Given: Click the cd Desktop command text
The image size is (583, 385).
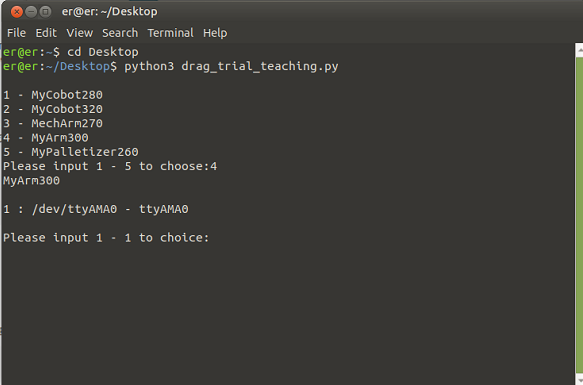Looking at the screenshot, I should 103,52.
